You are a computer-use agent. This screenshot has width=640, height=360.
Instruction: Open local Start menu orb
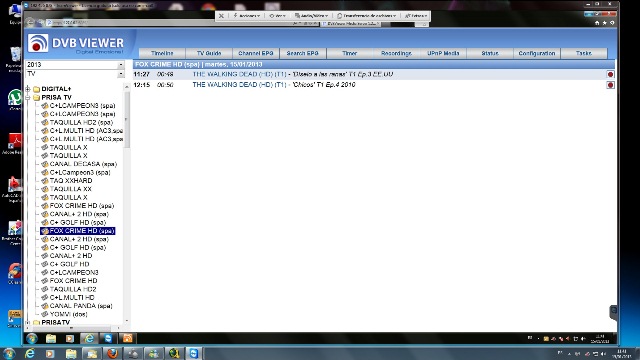9,353
